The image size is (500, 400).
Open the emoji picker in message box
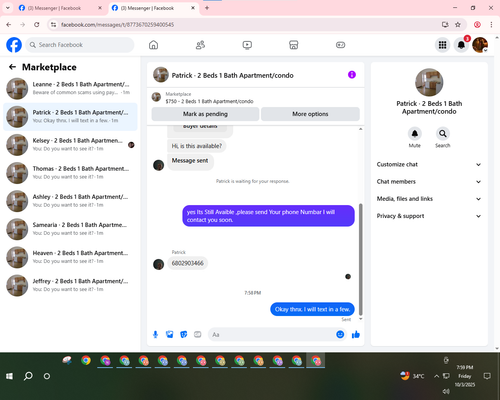tap(340, 334)
